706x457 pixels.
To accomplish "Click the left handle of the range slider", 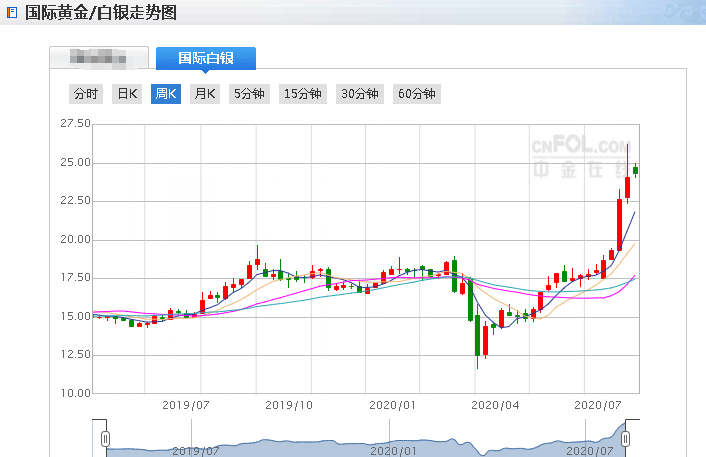I will 105,438.
